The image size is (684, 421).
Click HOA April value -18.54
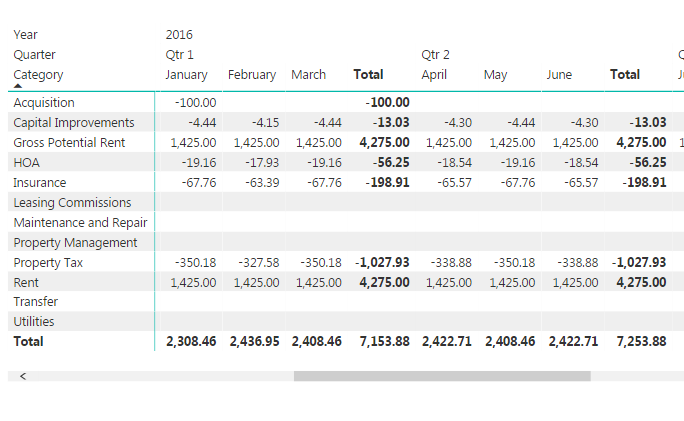pyautogui.click(x=455, y=163)
